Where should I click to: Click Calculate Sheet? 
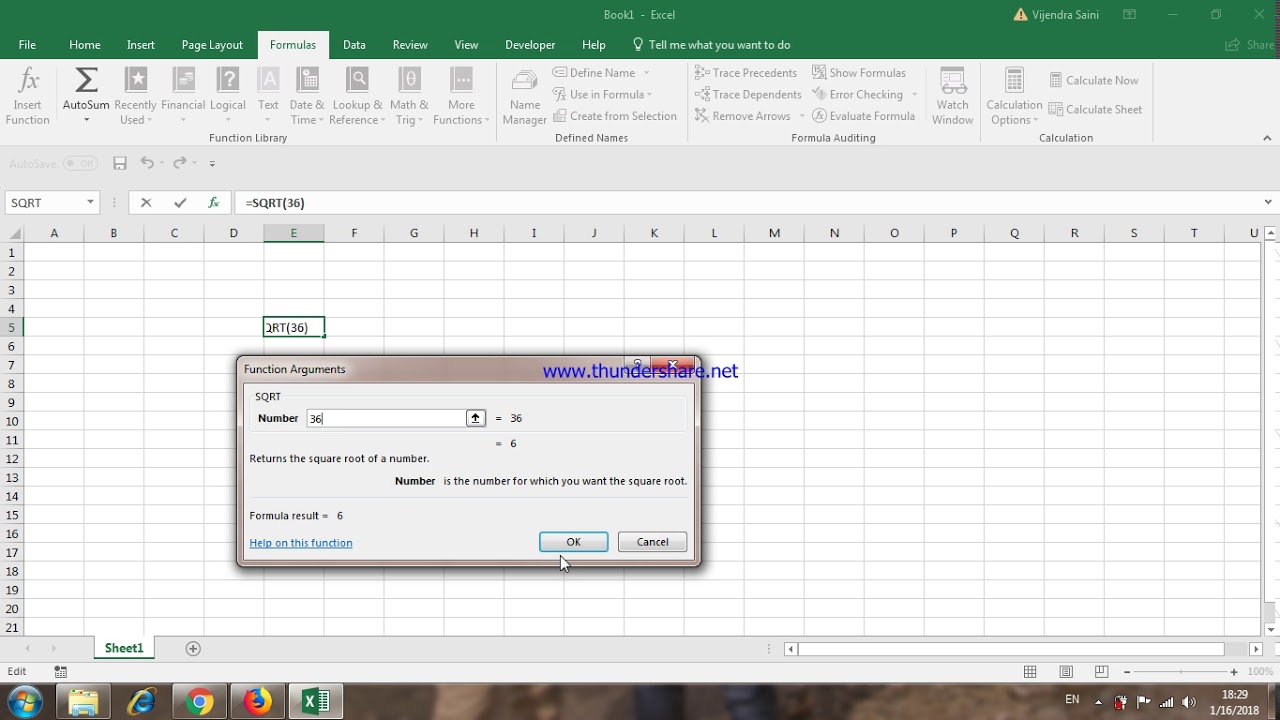(1095, 109)
